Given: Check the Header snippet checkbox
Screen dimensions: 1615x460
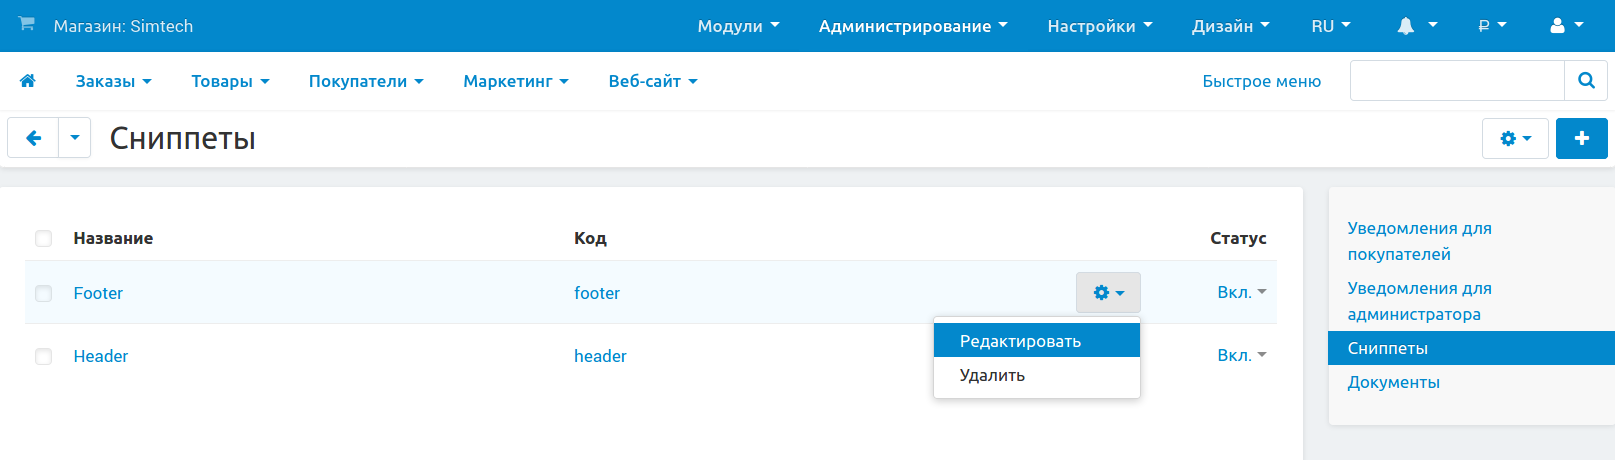Looking at the screenshot, I should click(x=43, y=356).
